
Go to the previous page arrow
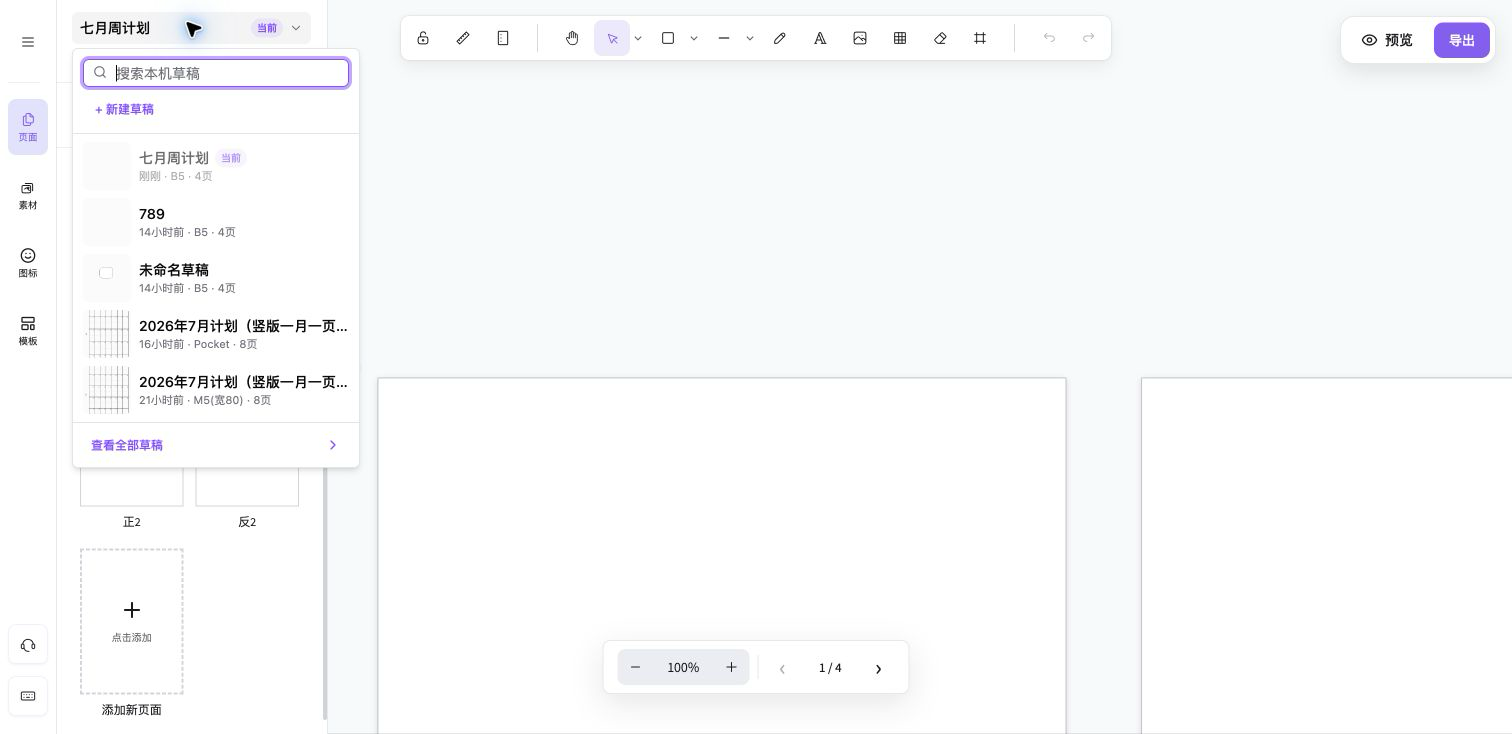coord(782,668)
